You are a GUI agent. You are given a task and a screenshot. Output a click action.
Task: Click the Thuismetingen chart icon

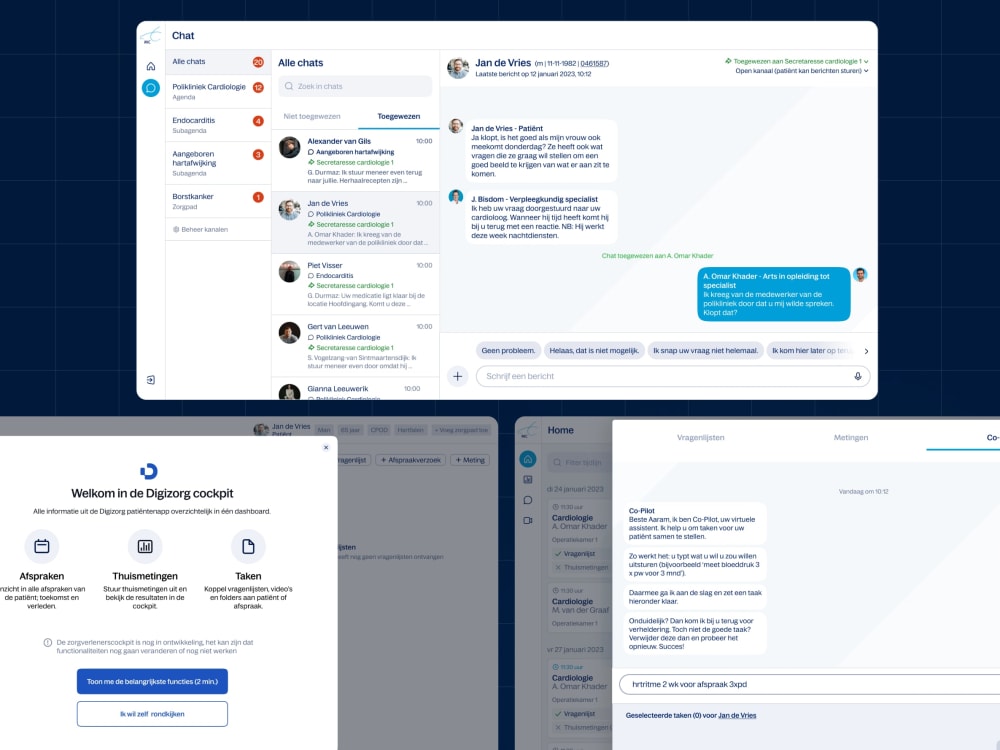coord(145,547)
